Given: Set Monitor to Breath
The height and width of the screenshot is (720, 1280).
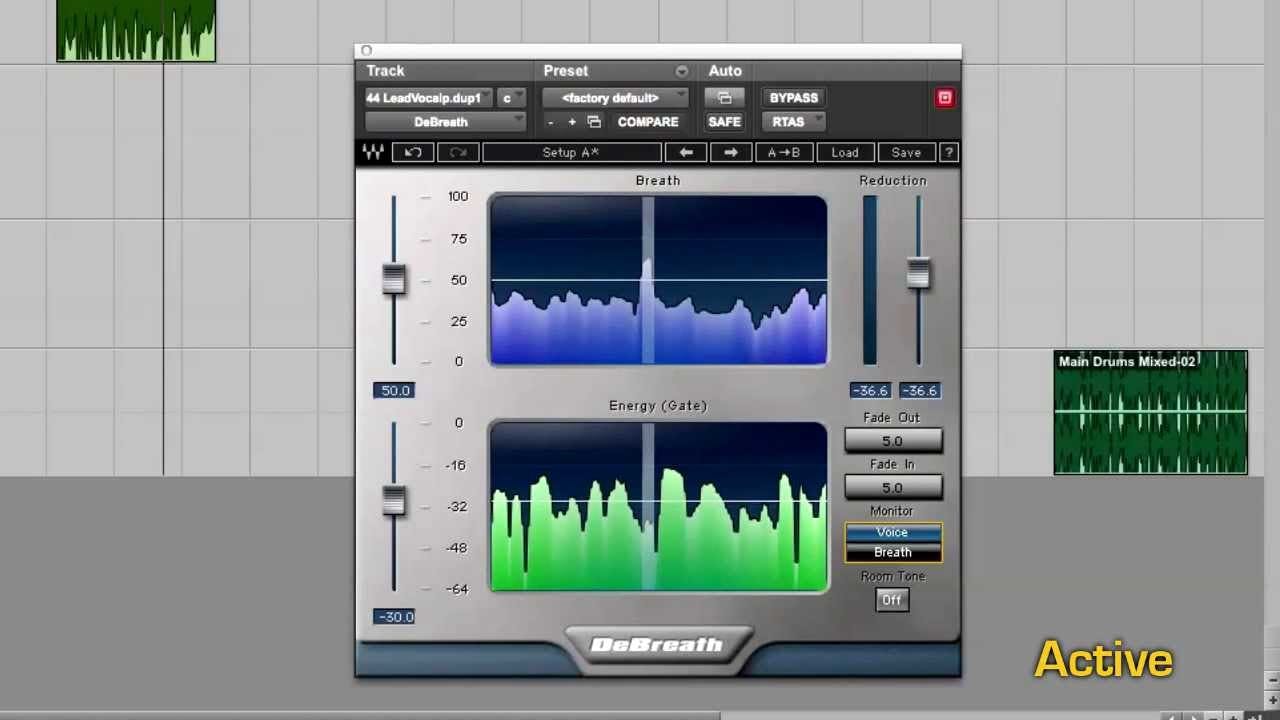Looking at the screenshot, I should 892,552.
